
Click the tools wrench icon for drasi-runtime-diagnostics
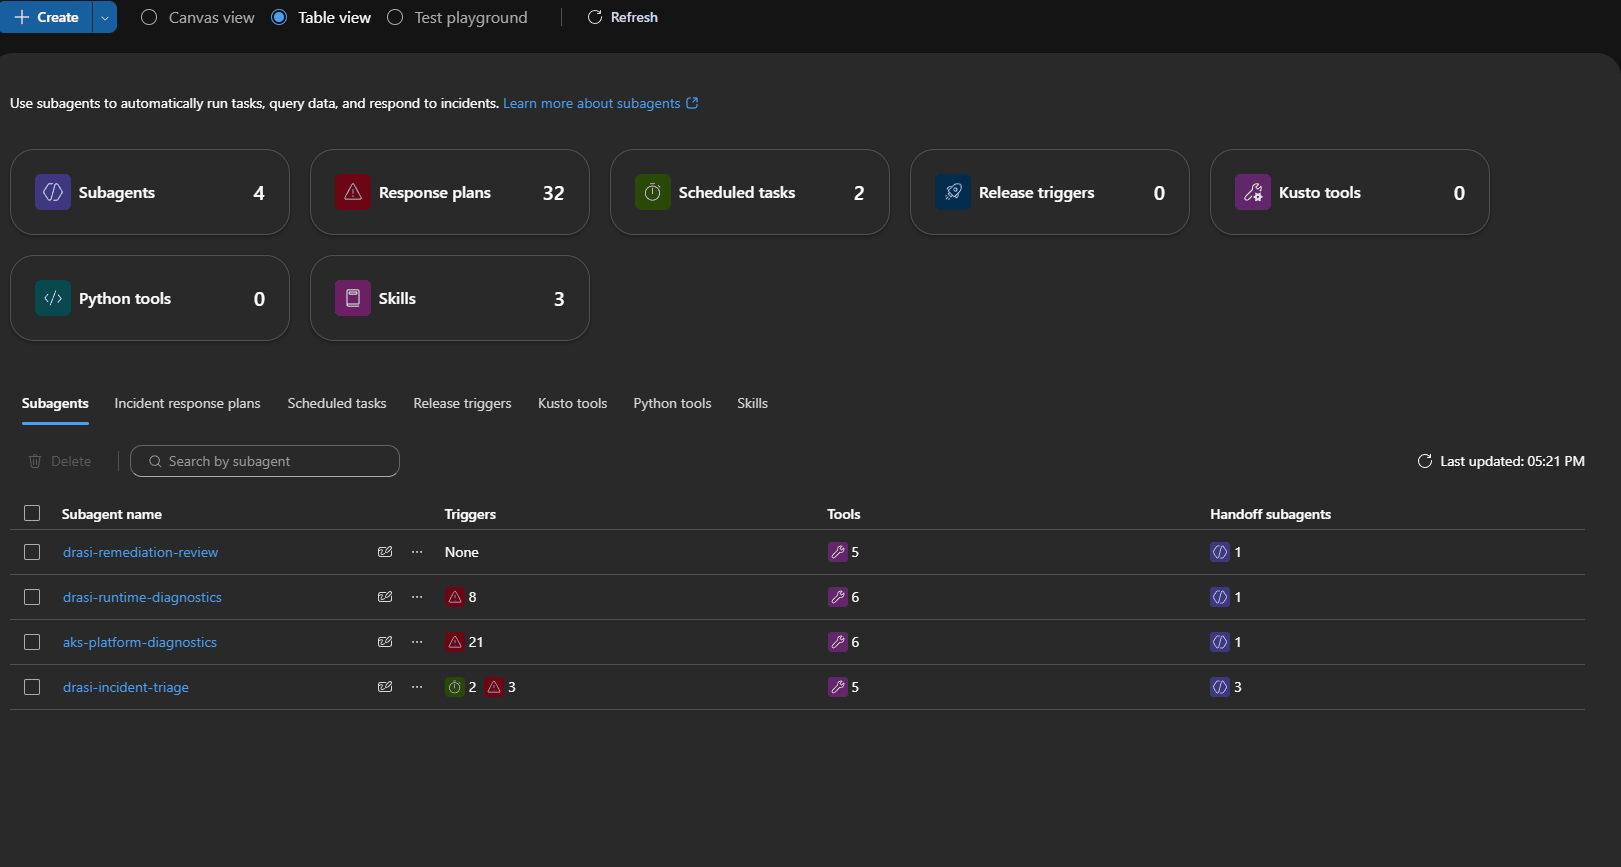click(838, 597)
